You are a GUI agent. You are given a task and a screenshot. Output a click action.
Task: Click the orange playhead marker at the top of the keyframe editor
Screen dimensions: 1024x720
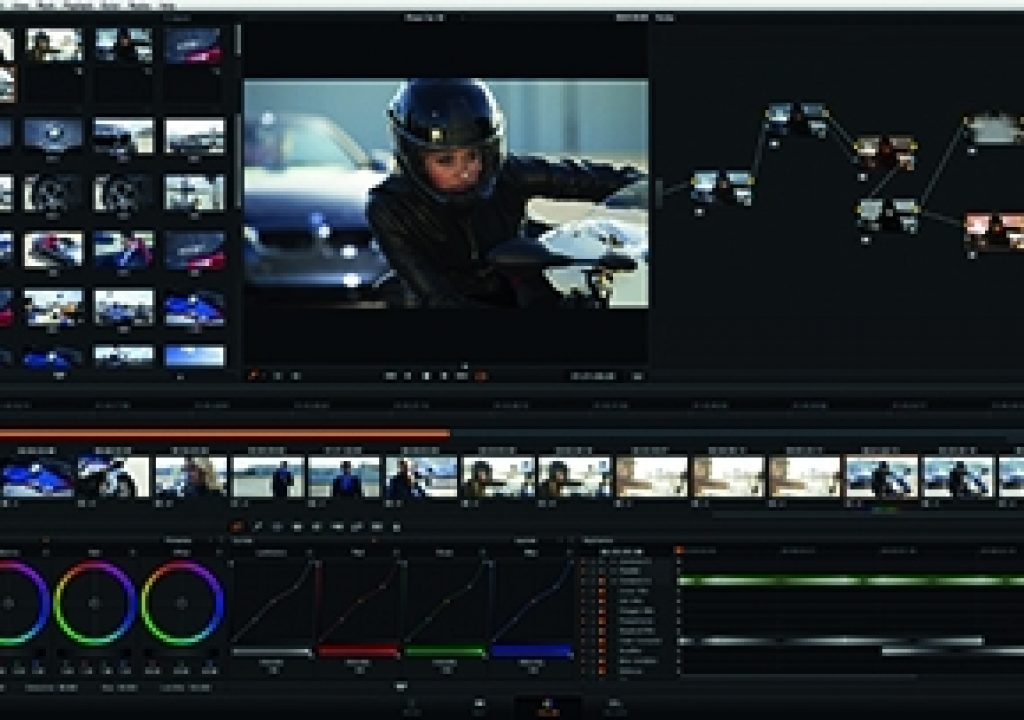tap(679, 551)
